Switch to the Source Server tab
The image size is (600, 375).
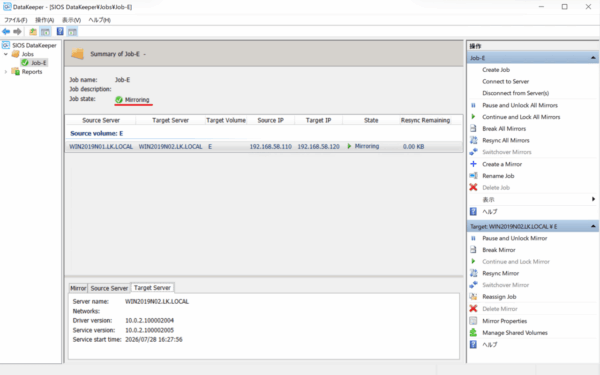[109, 288]
